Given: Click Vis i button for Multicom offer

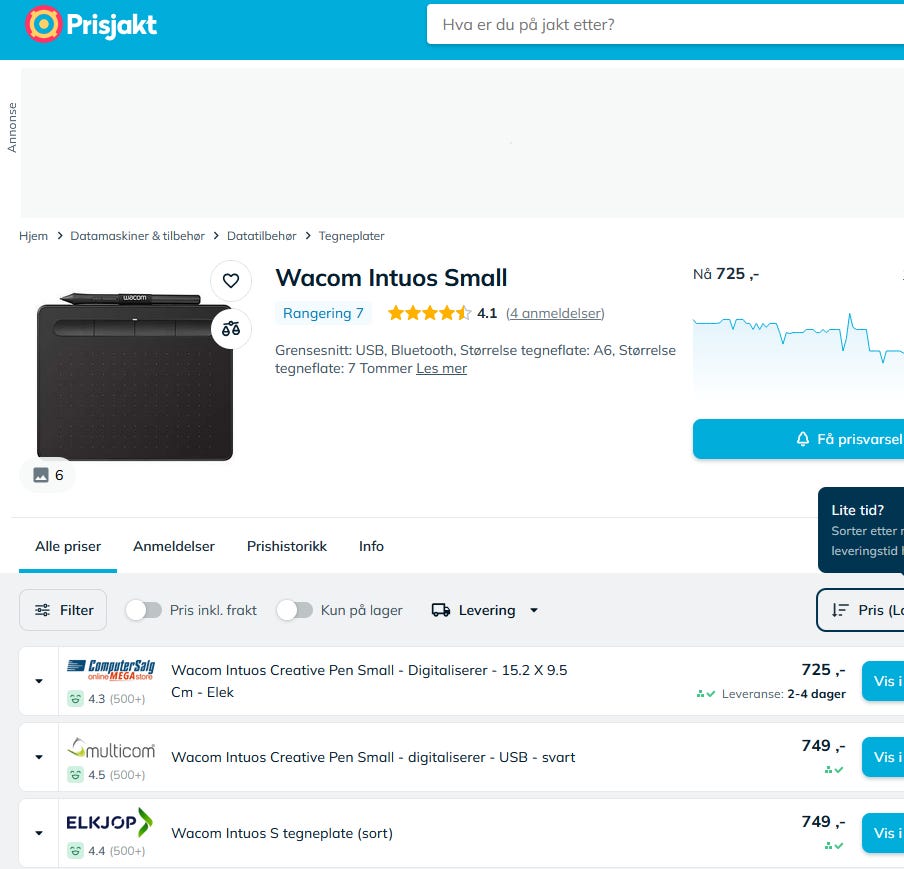Looking at the screenshot, I should [883, 757].
